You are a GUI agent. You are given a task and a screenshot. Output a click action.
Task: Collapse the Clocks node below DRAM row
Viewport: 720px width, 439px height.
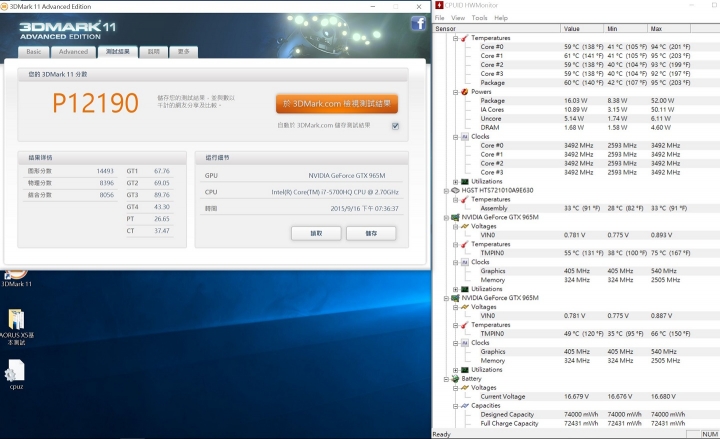[x=456, y=137]
